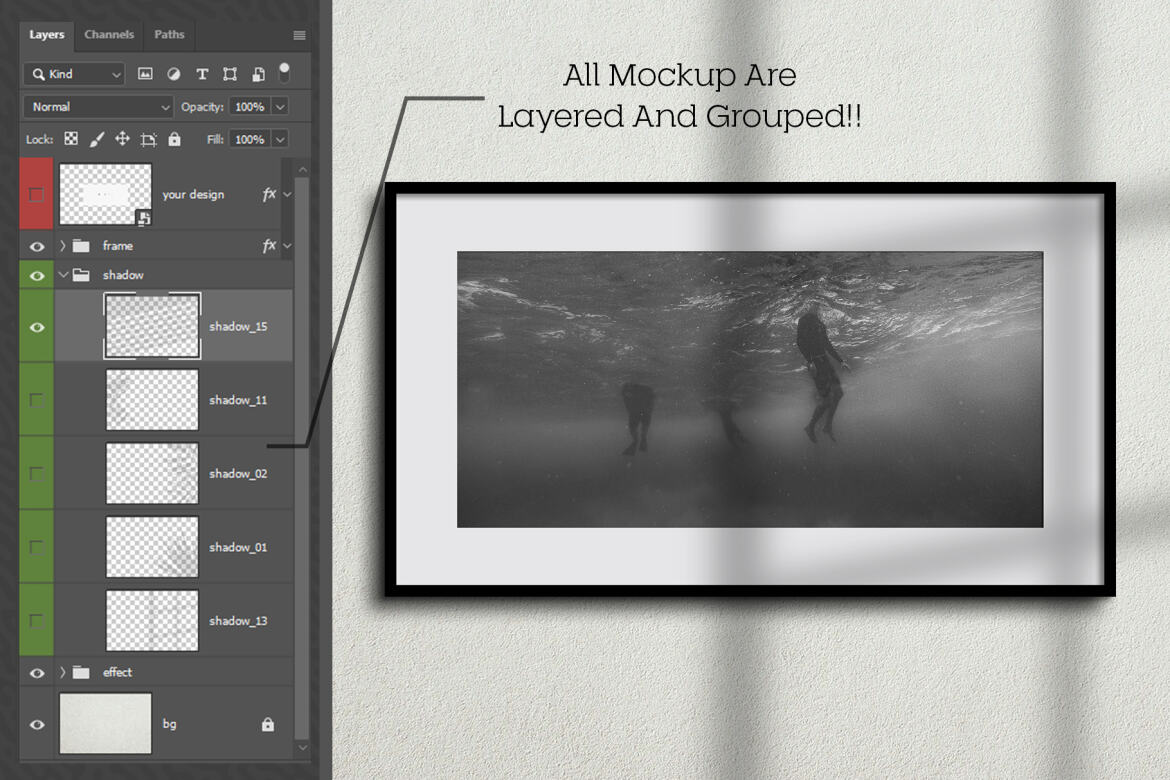Enable lock transparent pixels
The height and width of the screenshot is (780, 1170).
(70, 139)
